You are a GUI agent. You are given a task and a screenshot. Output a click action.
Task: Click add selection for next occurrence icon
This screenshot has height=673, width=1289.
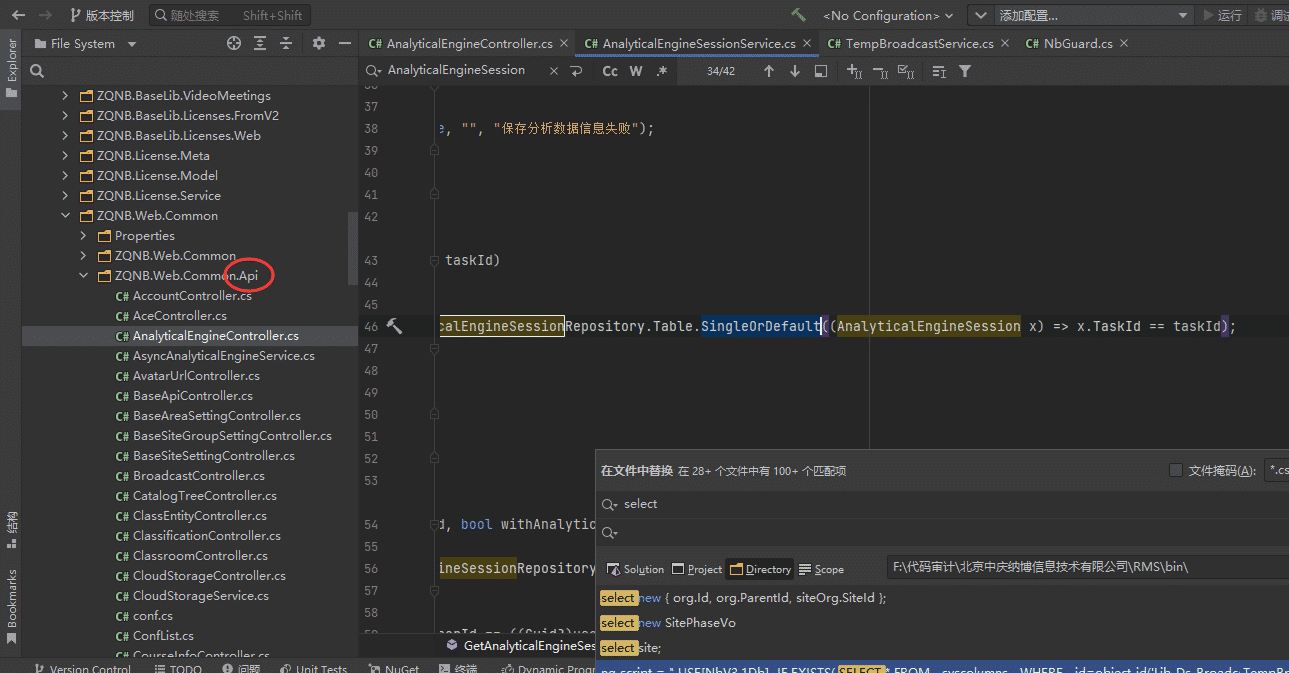click(x=854, y=71)
